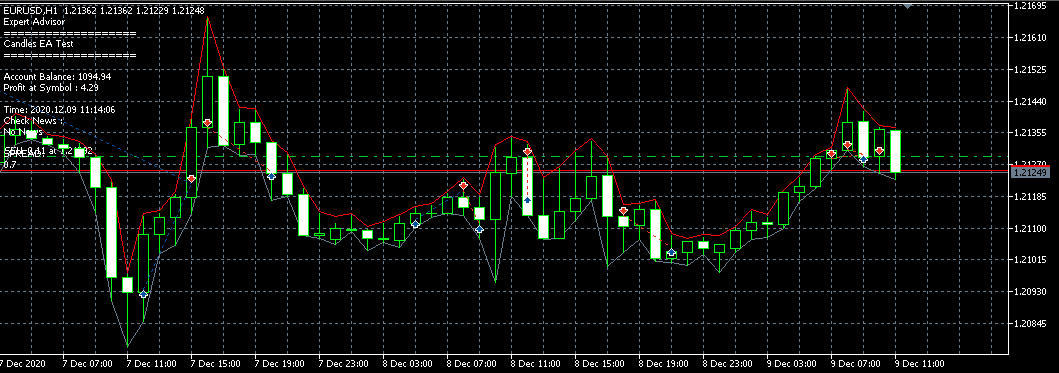Select the 'Expert Advisor' label on chart
Image resolution: width=1059 pixels, height=373 pixels.
(34, 22)
